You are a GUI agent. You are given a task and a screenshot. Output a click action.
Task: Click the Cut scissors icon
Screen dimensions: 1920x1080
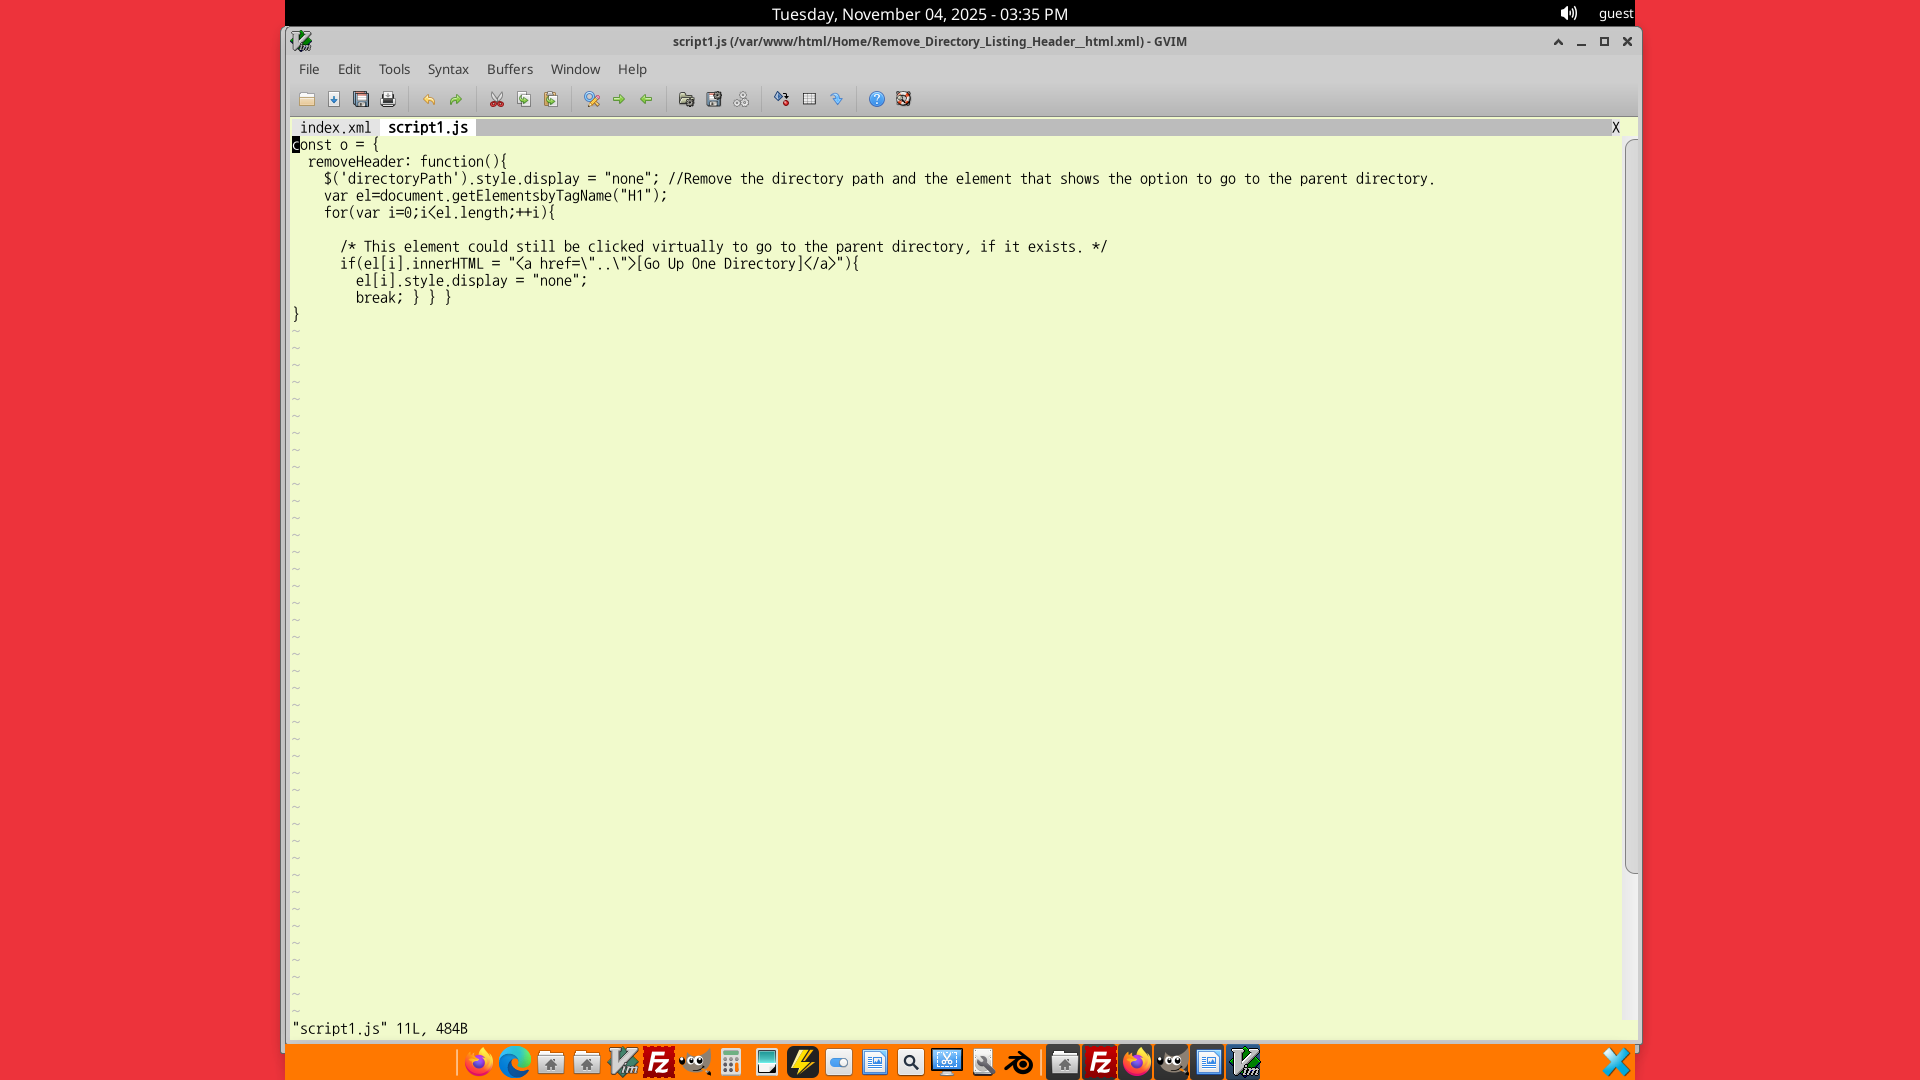[x=497, y=99]
